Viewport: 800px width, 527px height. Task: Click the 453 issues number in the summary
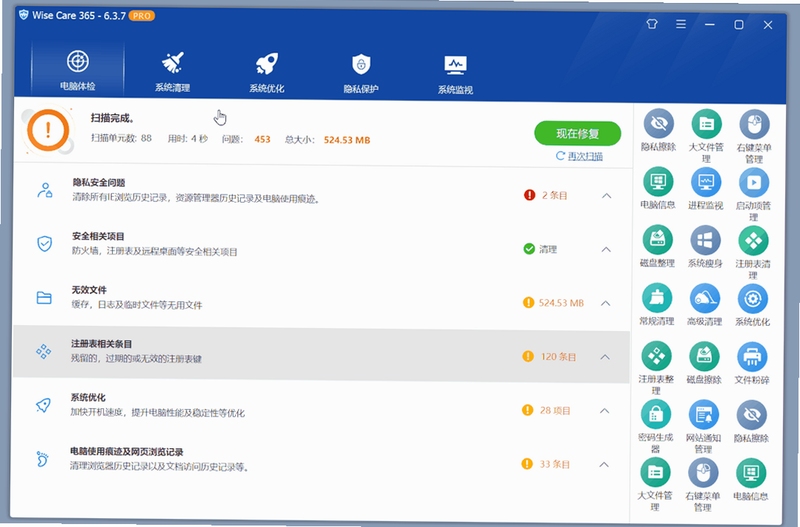tap(262, 139)
